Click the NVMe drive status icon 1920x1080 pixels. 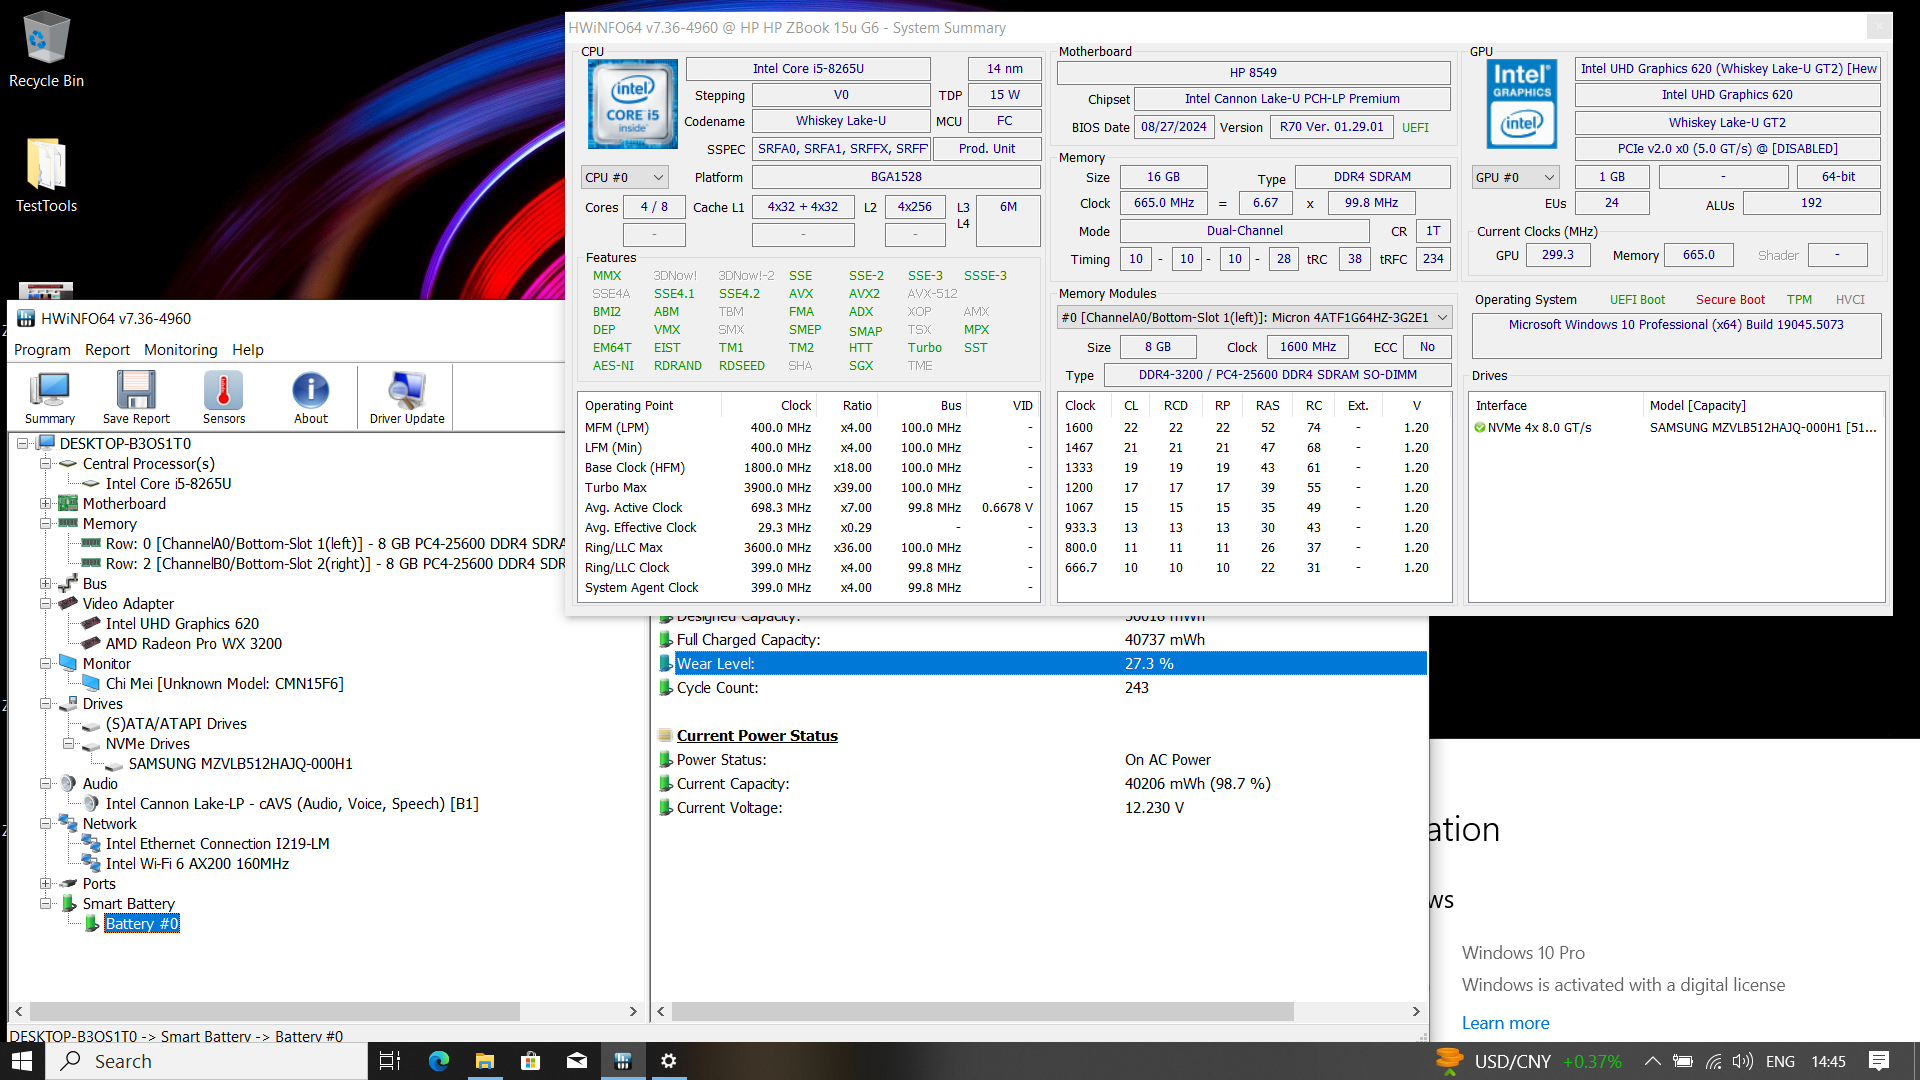pos(1480,428)
